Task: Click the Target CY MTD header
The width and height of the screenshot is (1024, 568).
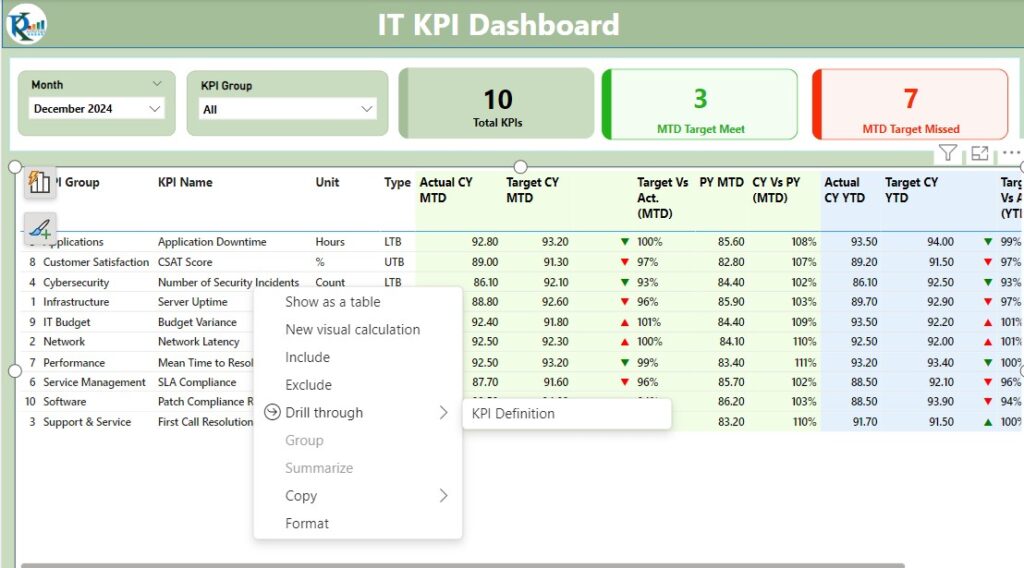Action: [532, 190]
